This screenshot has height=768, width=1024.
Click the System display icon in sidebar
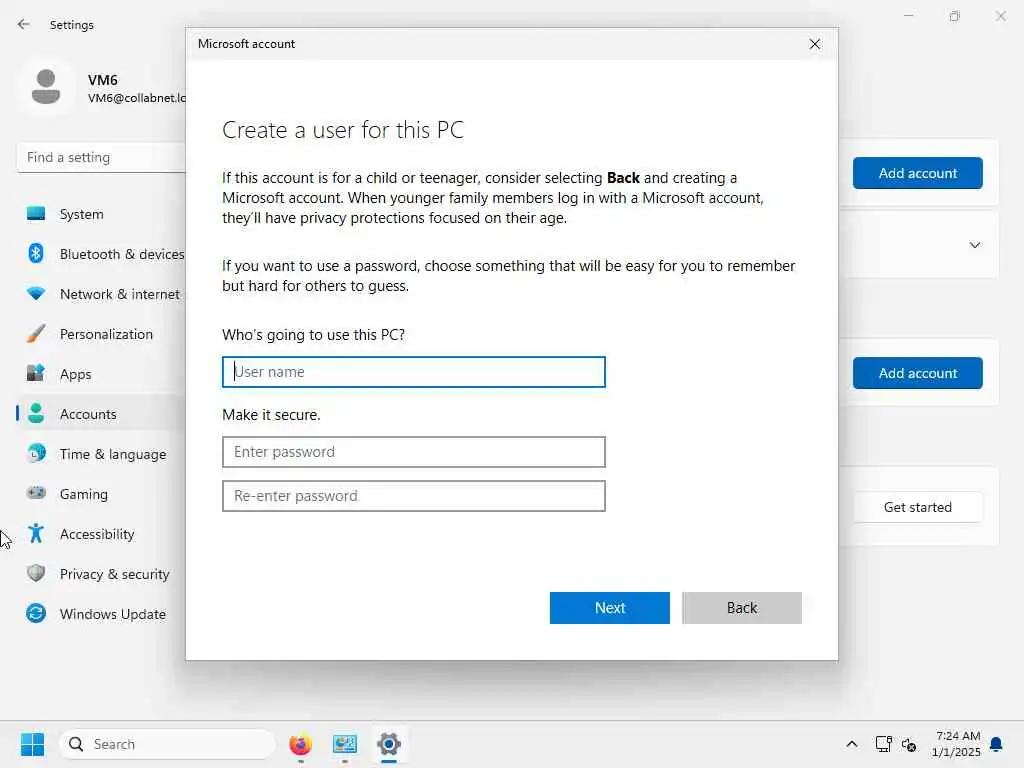(x=36, y=214)
